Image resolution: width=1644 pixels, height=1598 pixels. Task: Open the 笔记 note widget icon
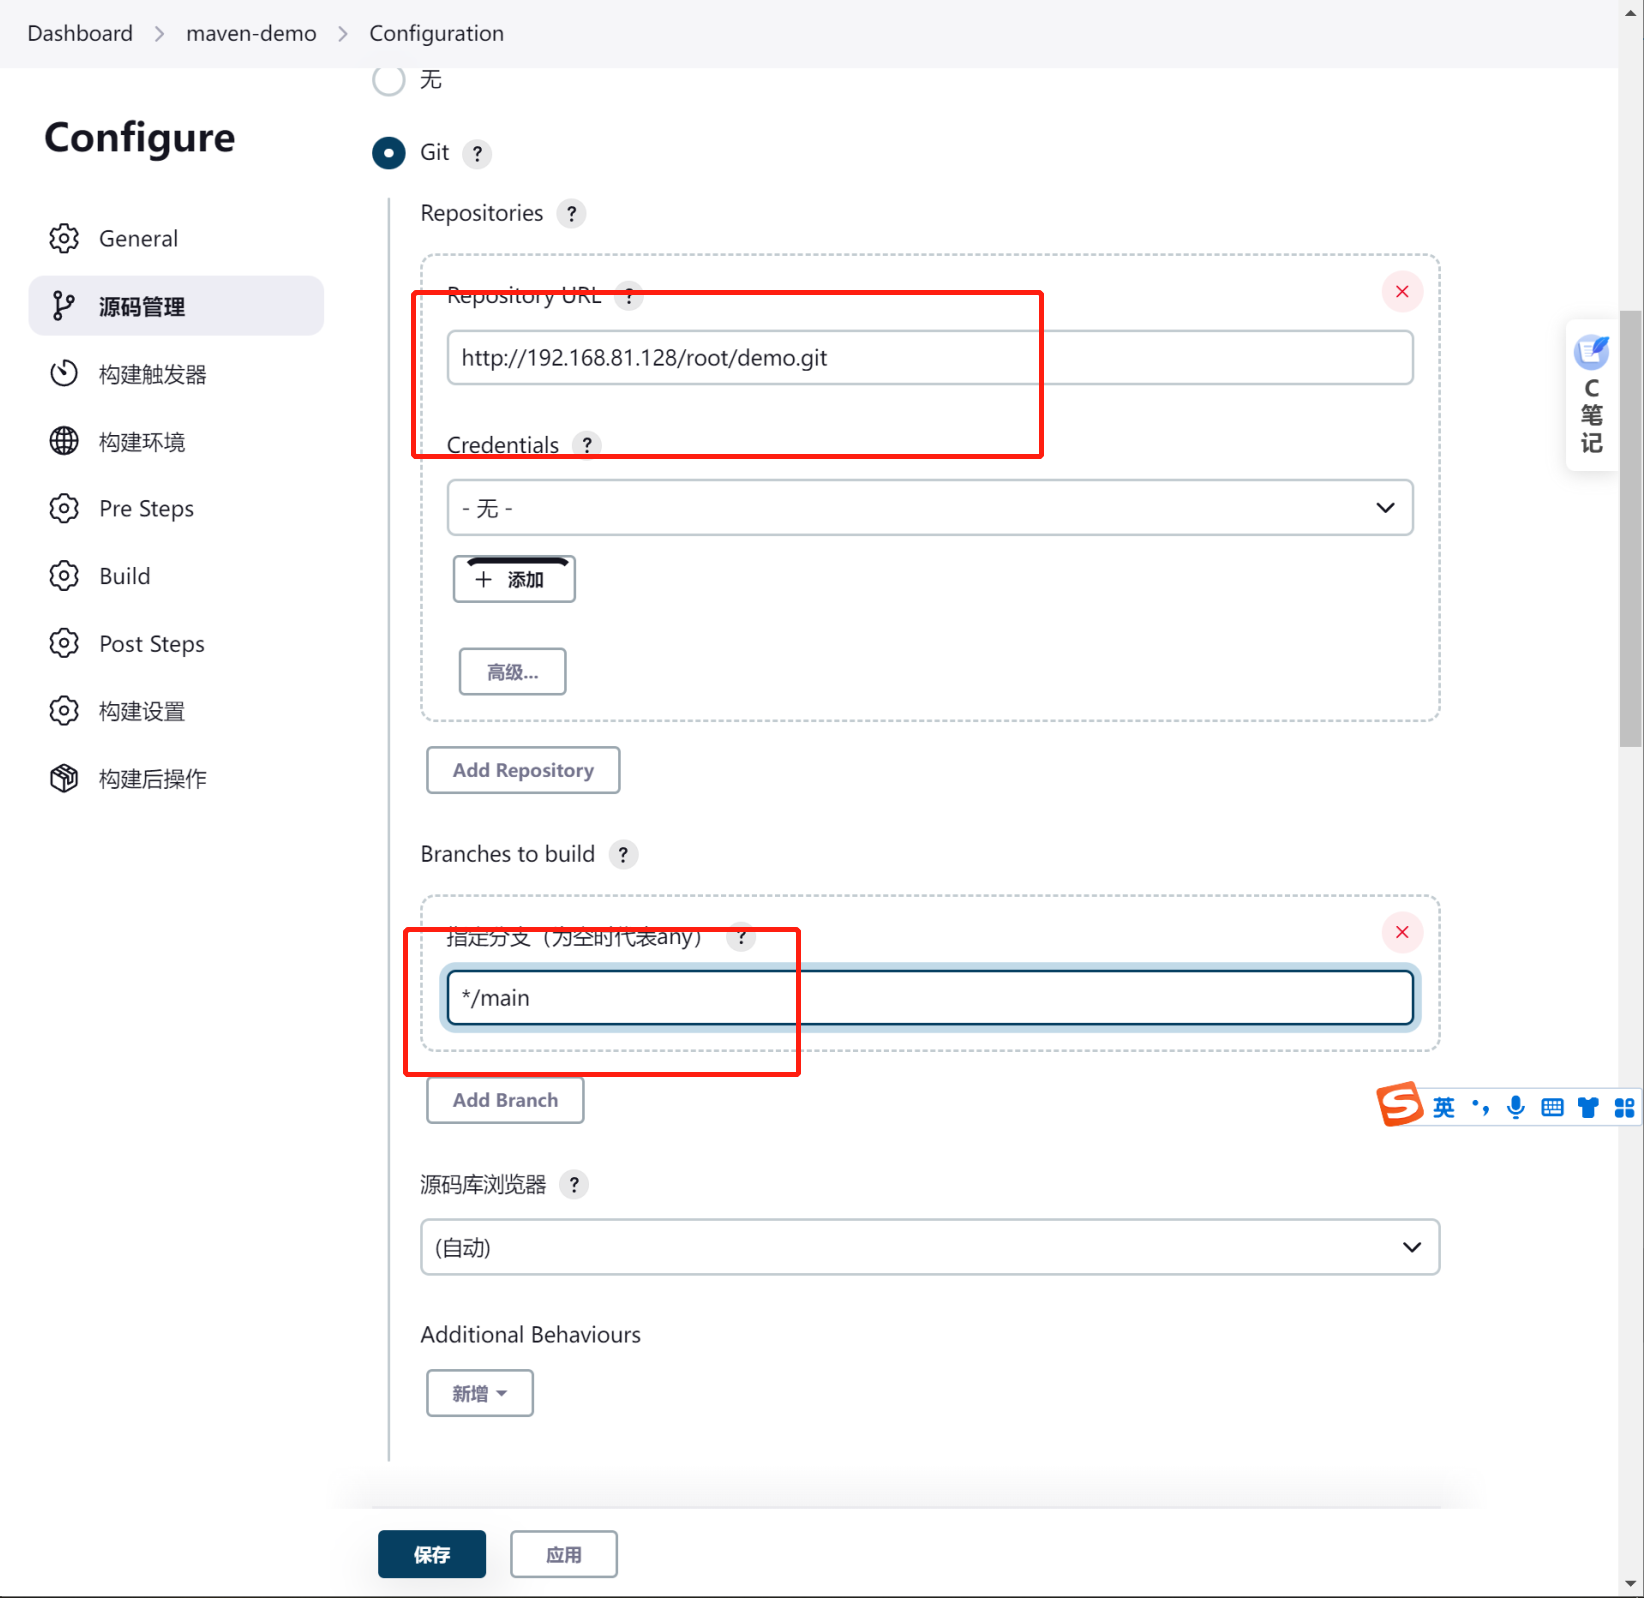[1591, 353]
